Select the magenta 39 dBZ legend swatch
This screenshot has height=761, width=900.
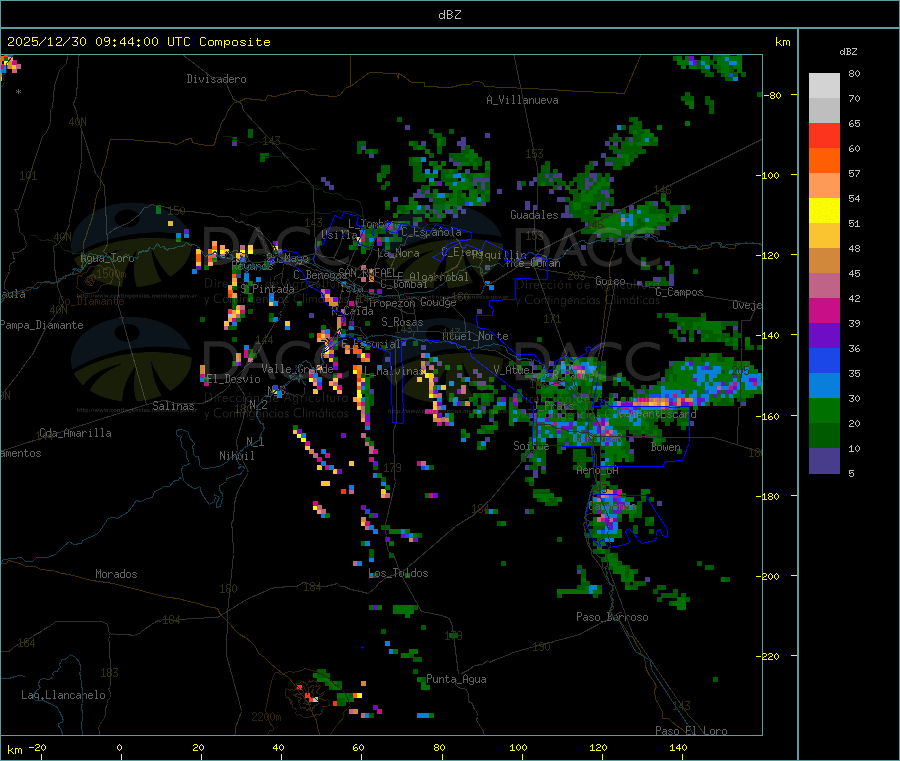click(824, 310)
